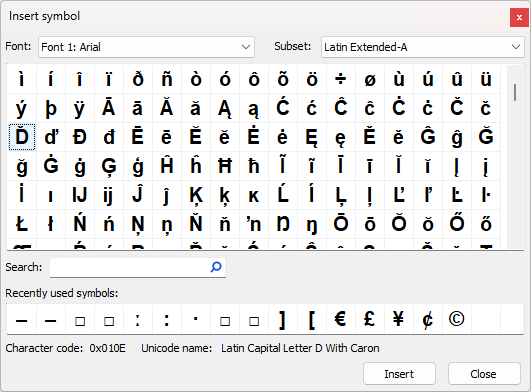Pick the IJ ligature capital symbol

(x=80, y=195)
